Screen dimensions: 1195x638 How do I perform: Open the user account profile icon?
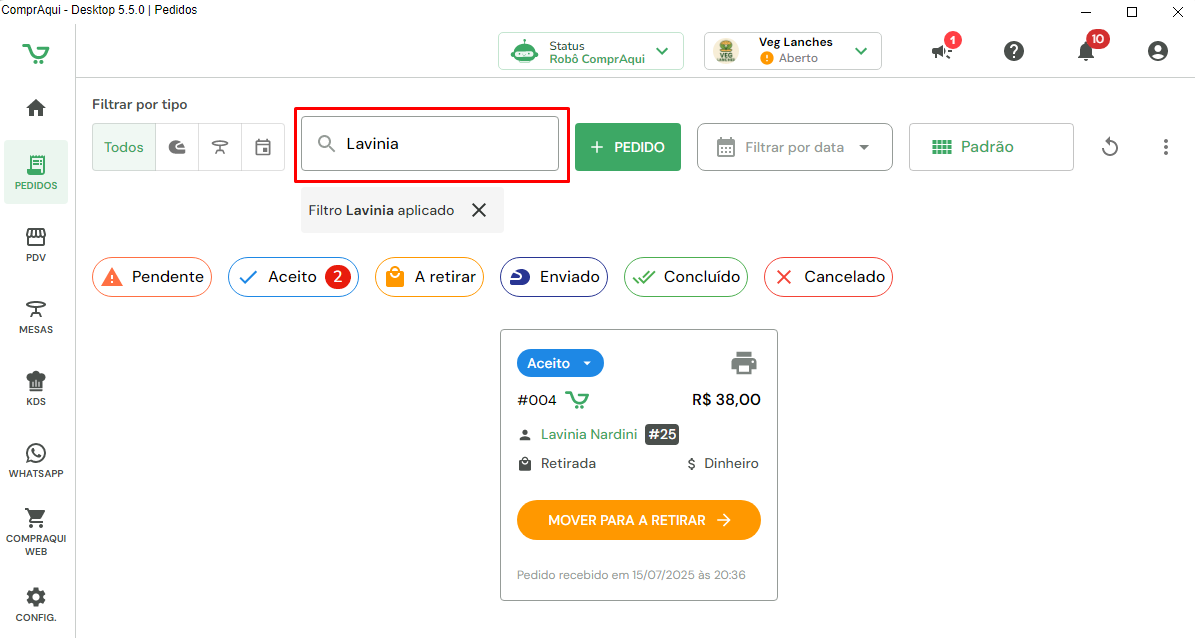point(1158,51)
